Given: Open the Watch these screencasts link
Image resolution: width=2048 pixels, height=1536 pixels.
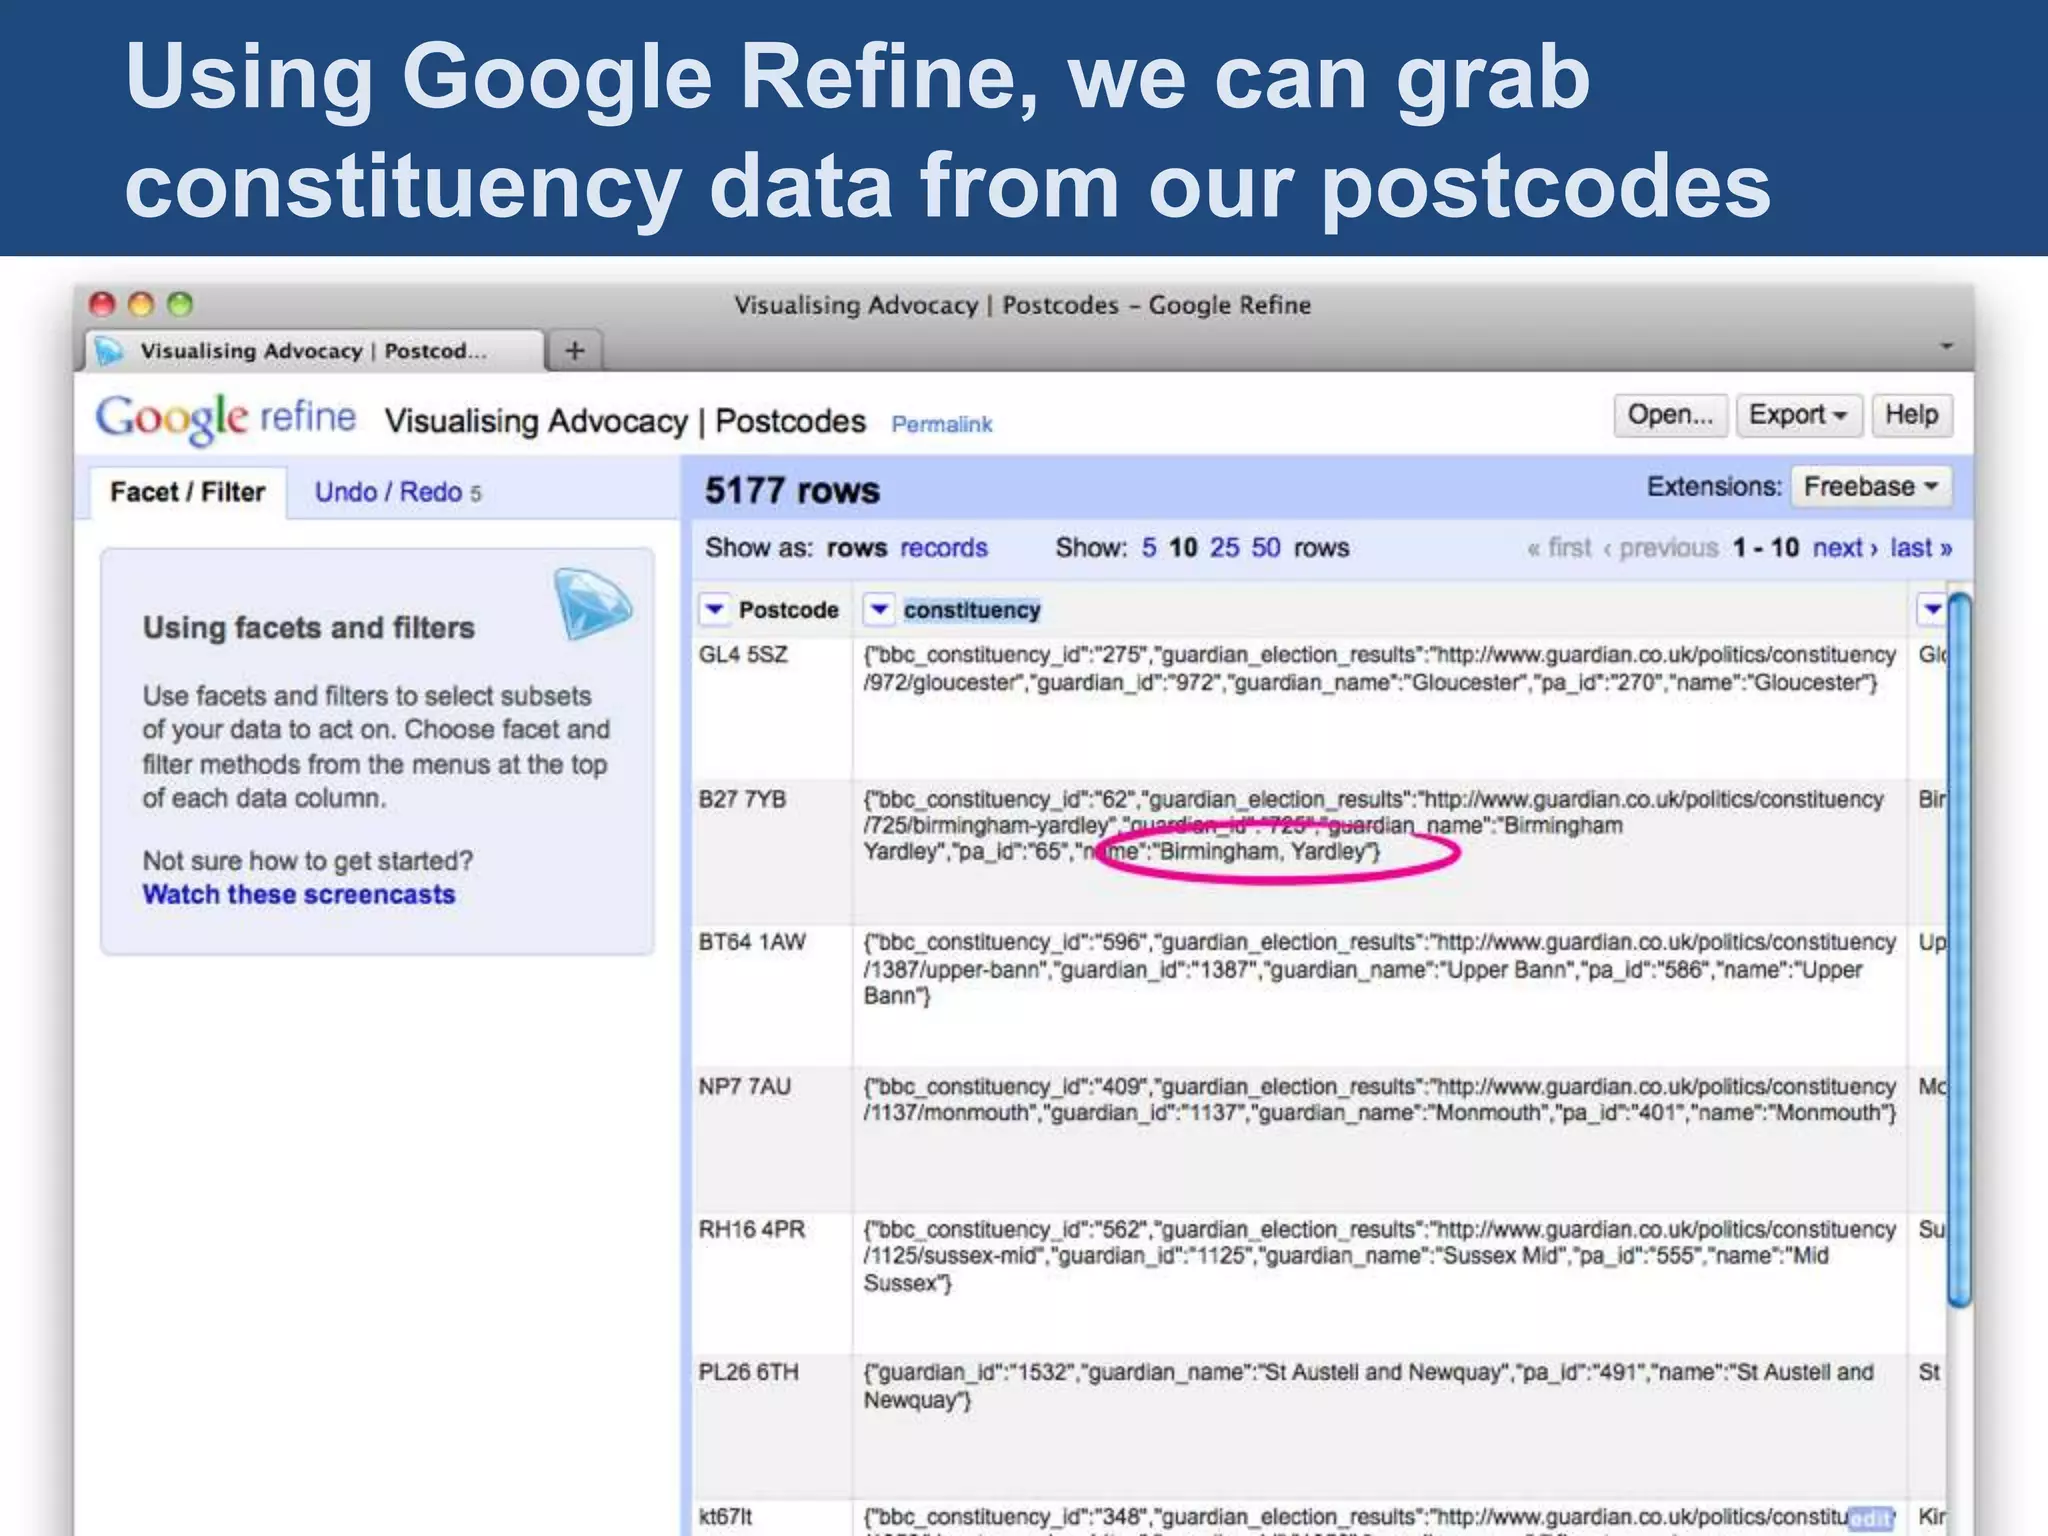Looking at the screenshot, I should [x=299, y=894].
